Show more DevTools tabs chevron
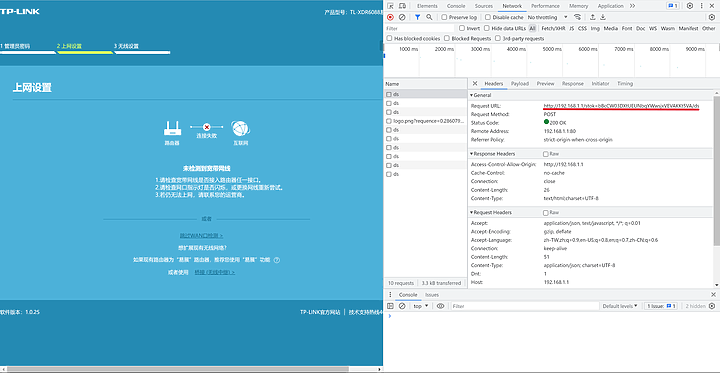This screenshot has height=373, width=720. coord(632,6)
